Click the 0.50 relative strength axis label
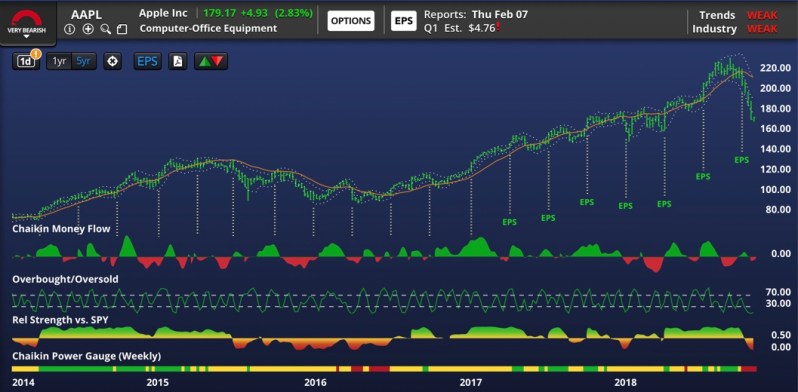The image size is (798, 392). click(781, 335)
